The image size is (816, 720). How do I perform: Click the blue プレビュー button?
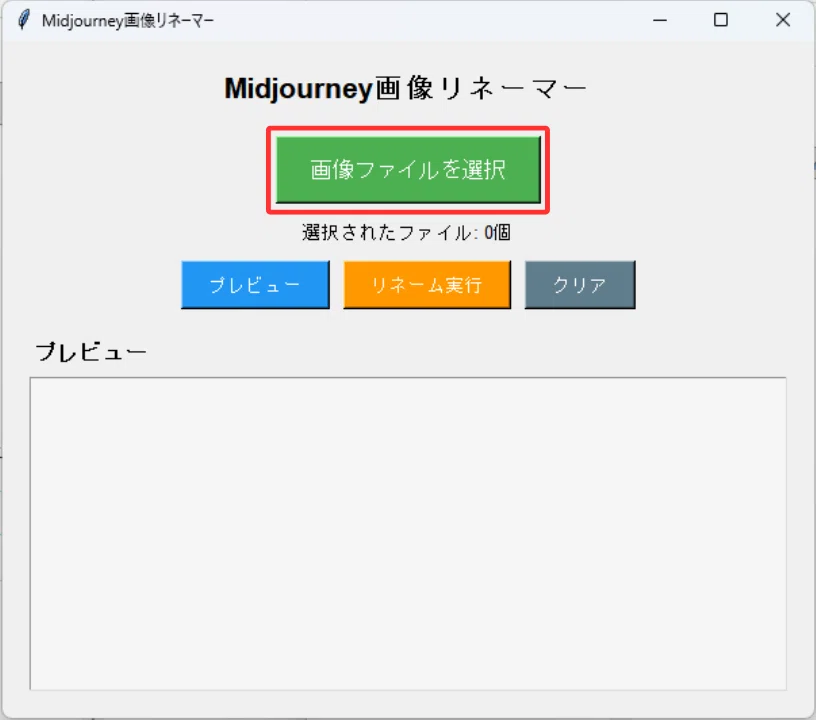pos(255,285)
